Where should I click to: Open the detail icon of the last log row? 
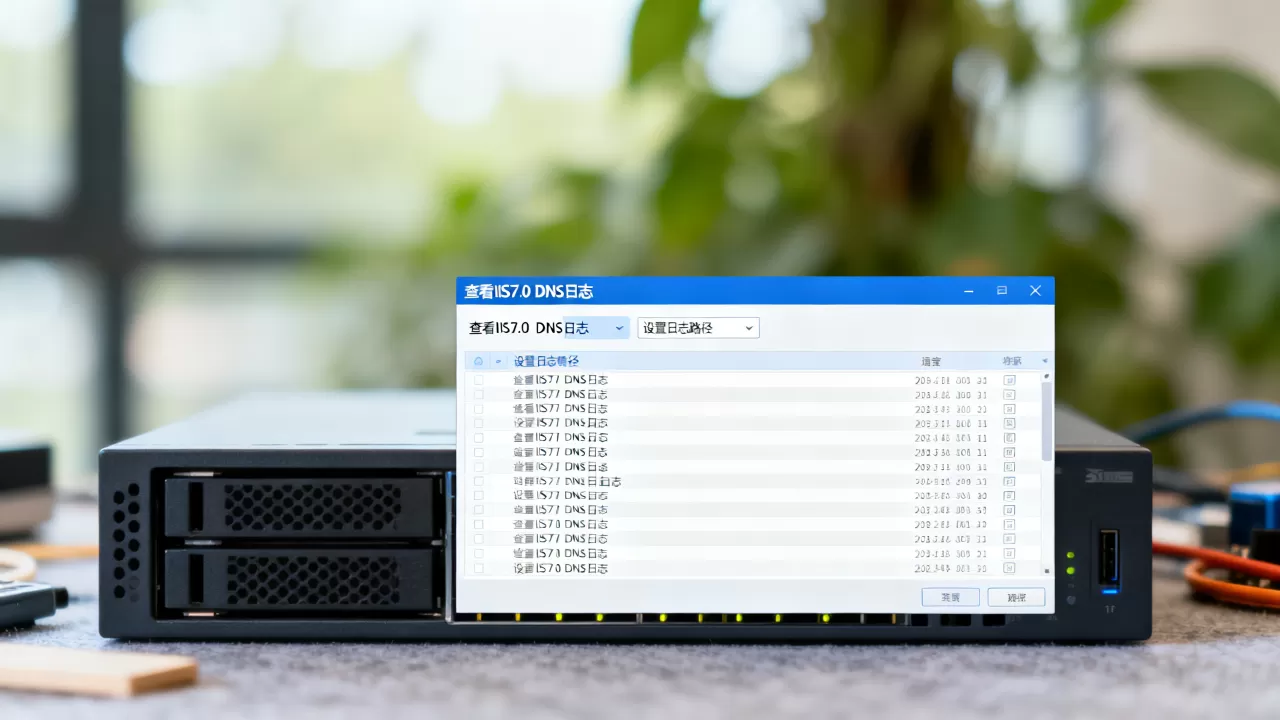tap(1009, 568)
